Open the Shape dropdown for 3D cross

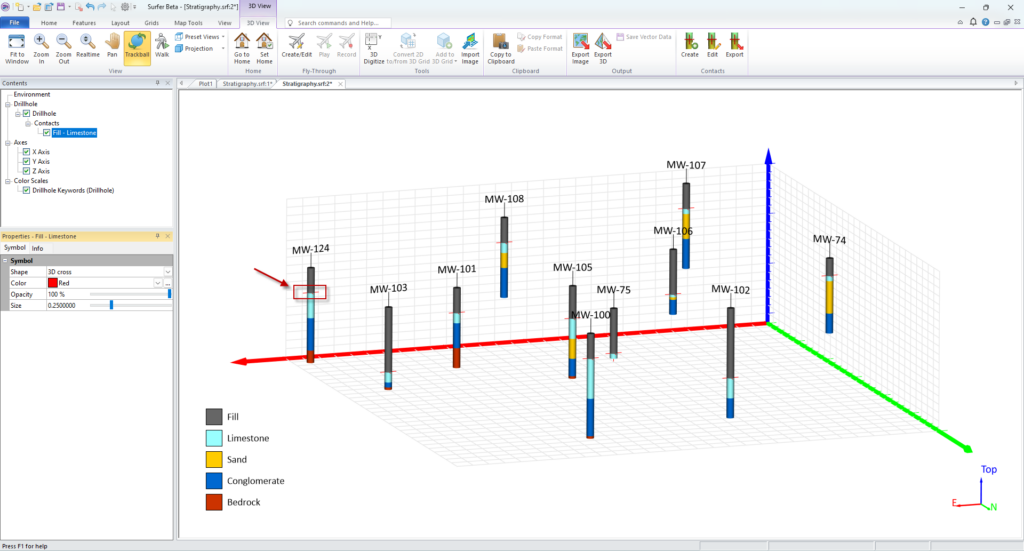(168, 272)
